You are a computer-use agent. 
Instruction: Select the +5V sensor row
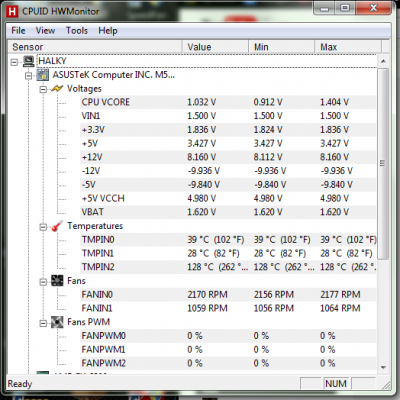[x=228, y=143]
